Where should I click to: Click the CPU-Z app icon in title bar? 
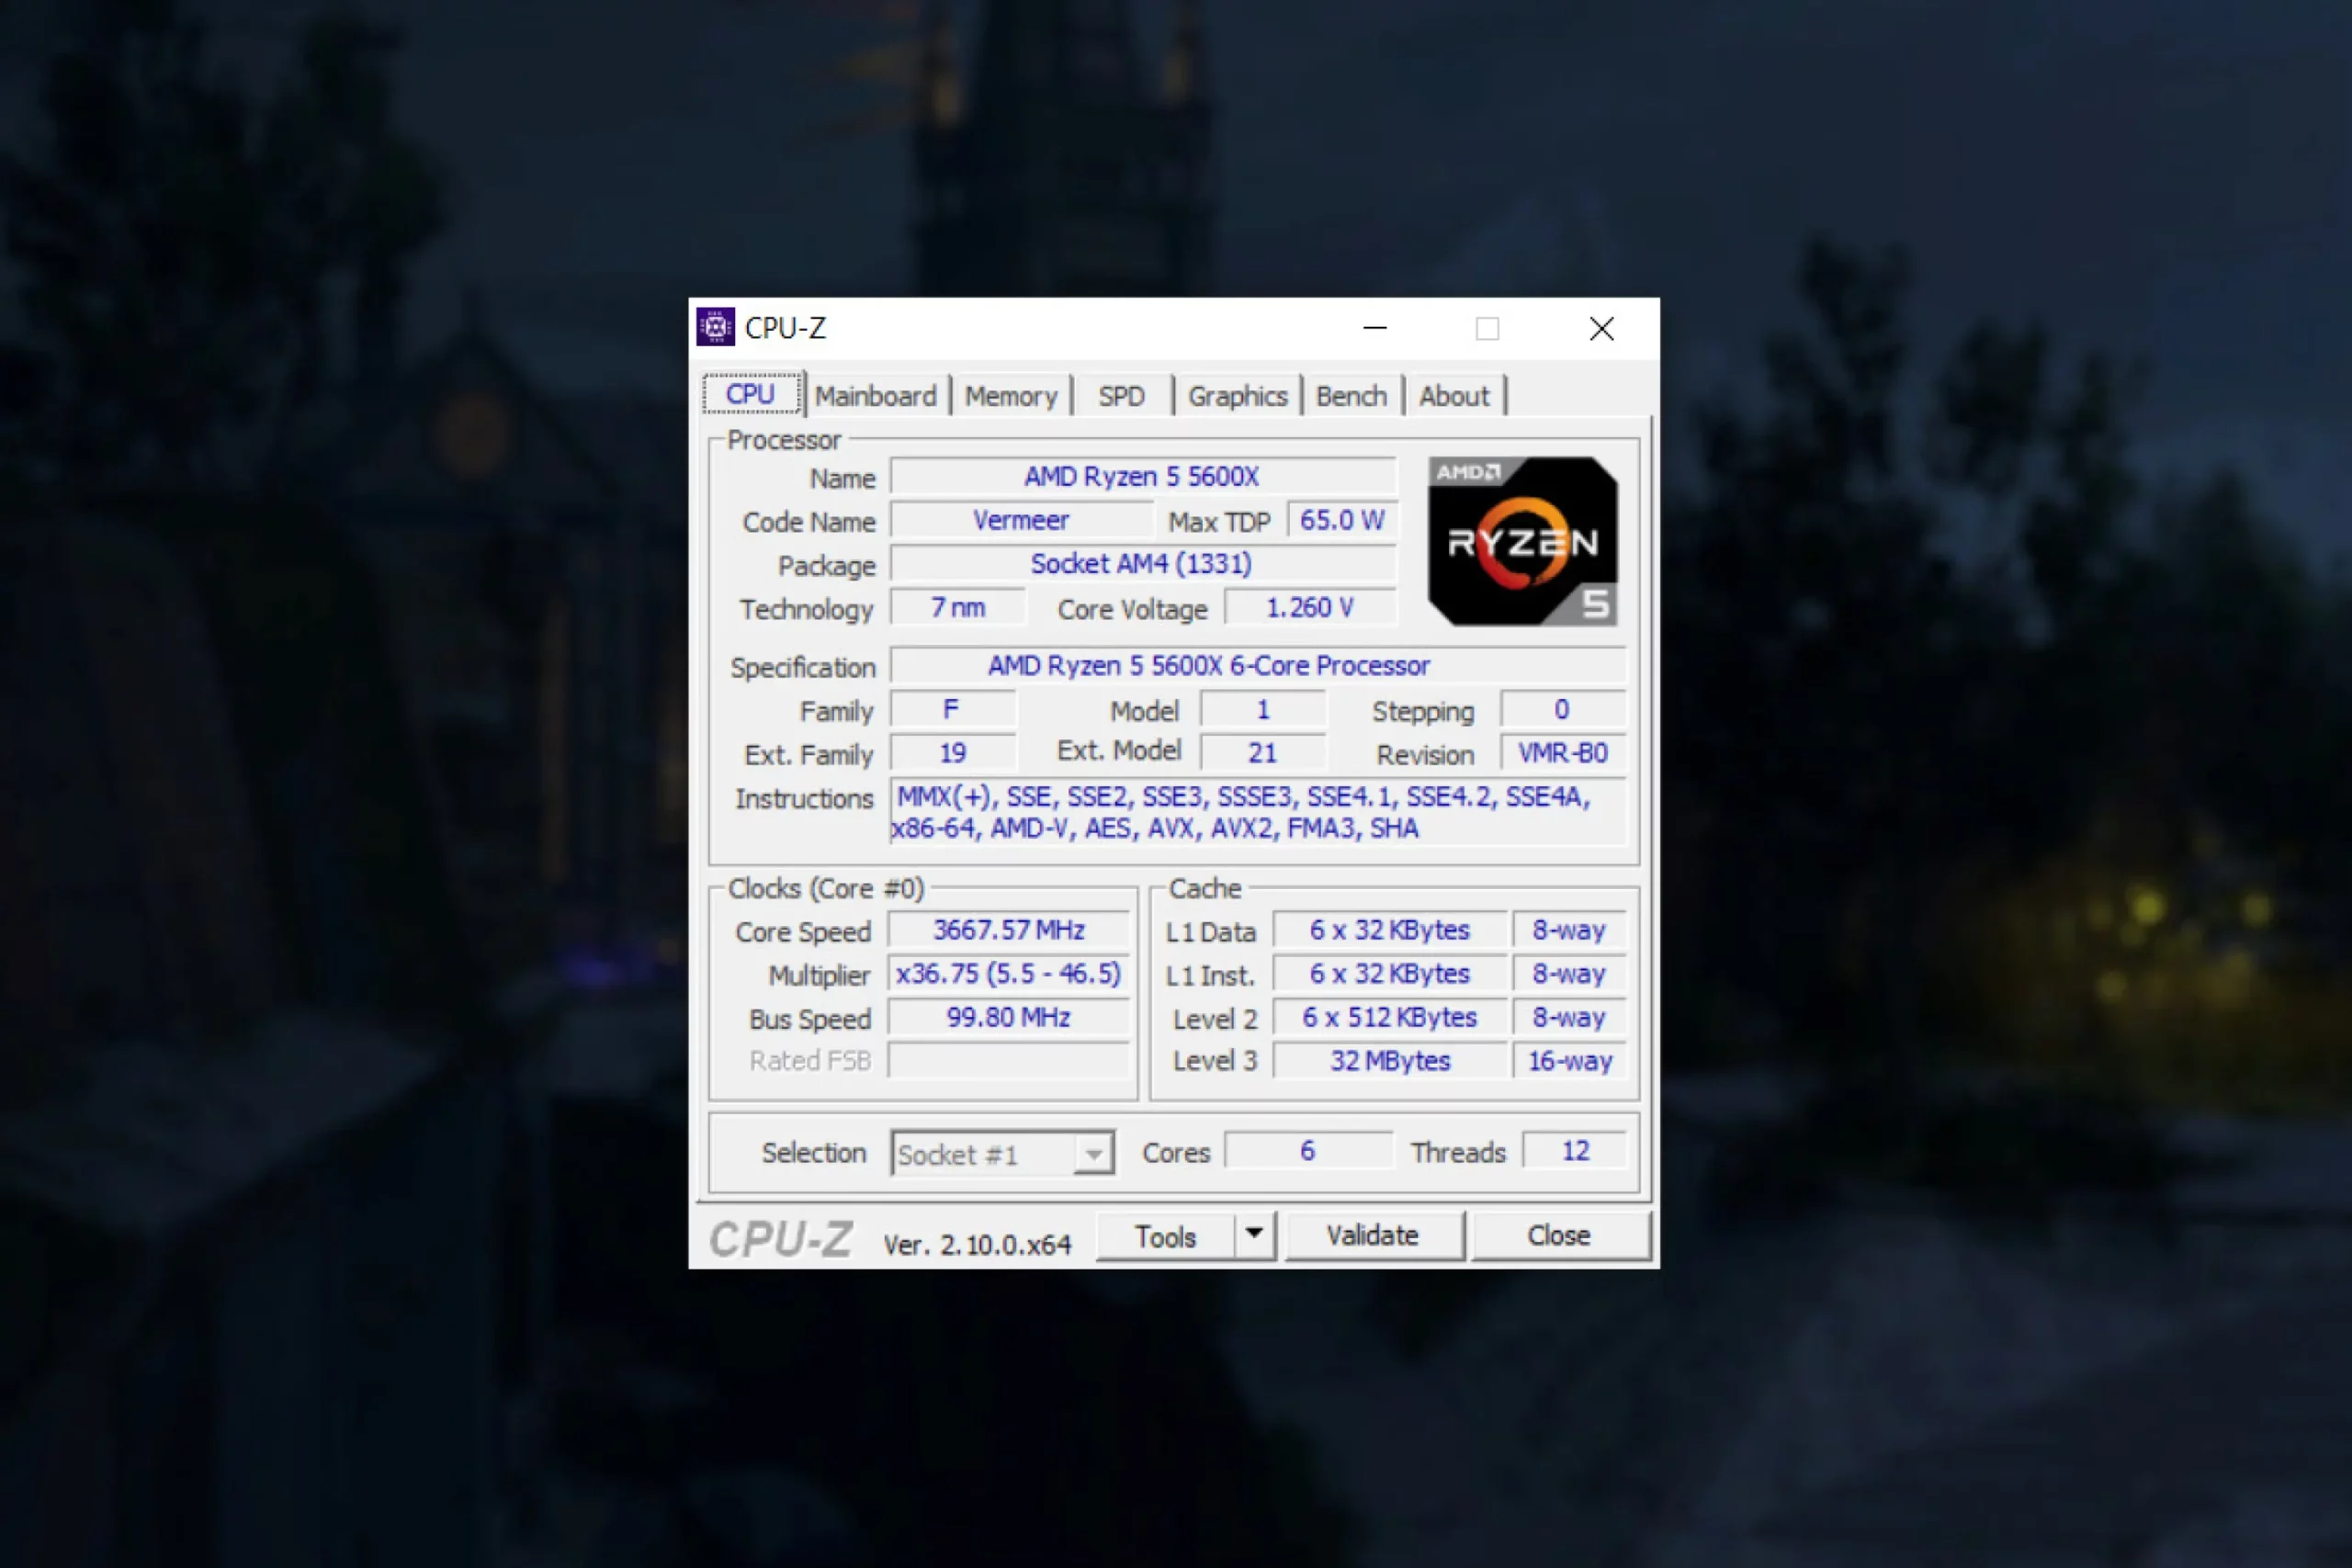(715, 327)
